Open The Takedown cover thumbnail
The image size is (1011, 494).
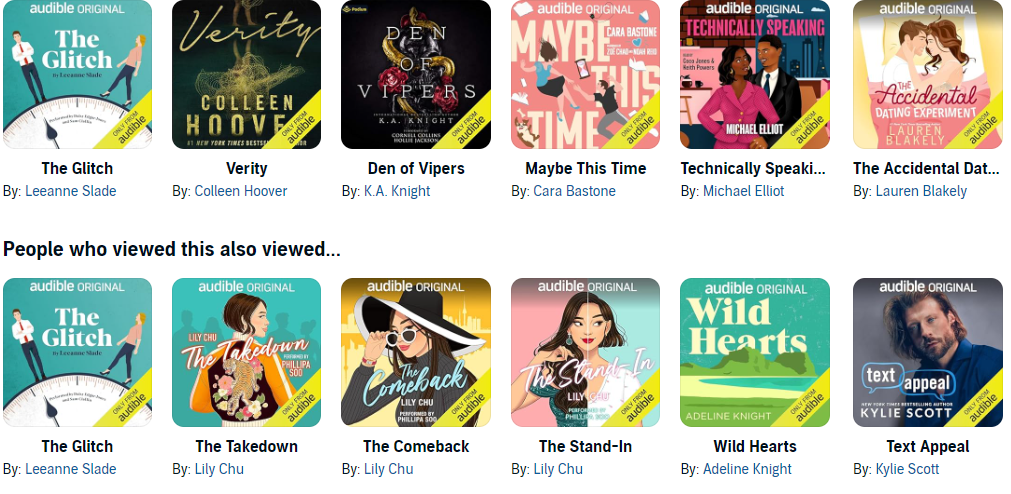point(246,352)
